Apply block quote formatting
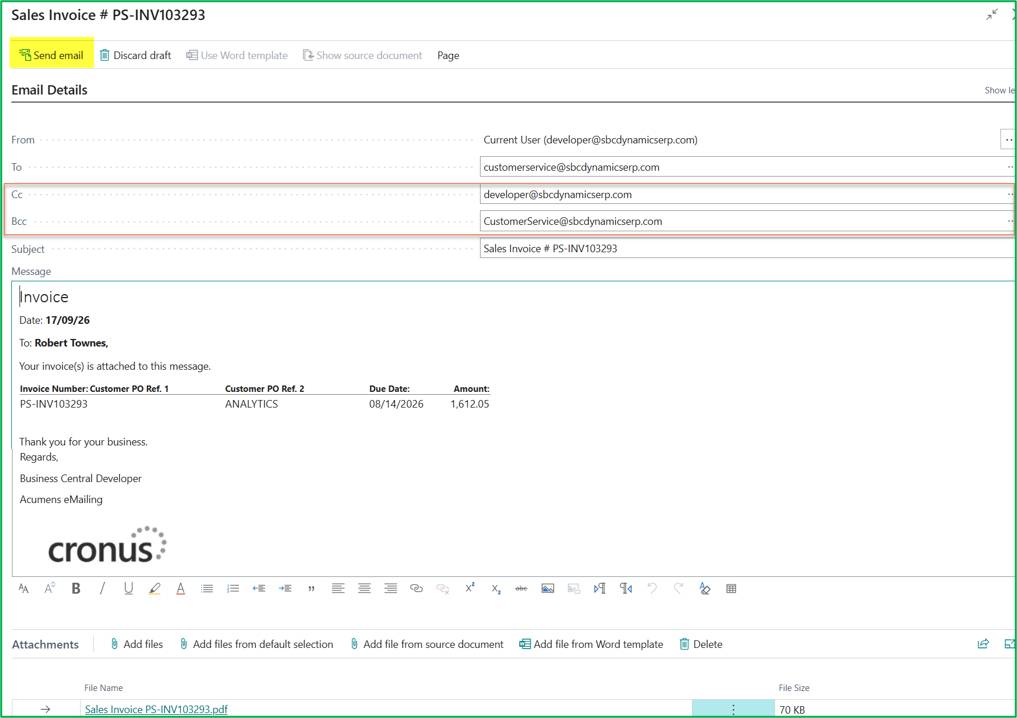1017x718 pixels. pyautogui.click(x=311, y=589)
